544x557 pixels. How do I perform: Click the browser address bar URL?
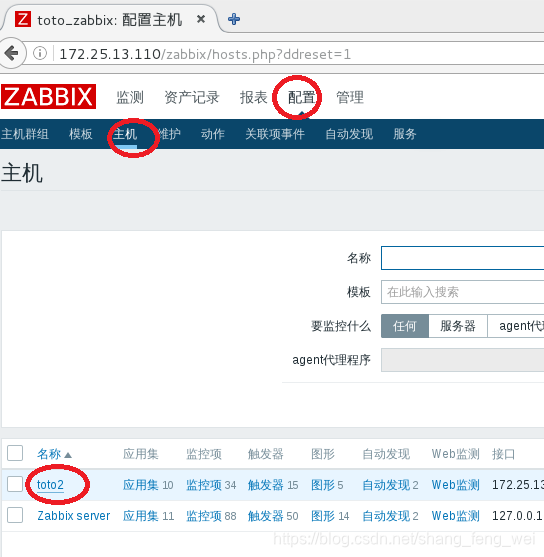205,54
